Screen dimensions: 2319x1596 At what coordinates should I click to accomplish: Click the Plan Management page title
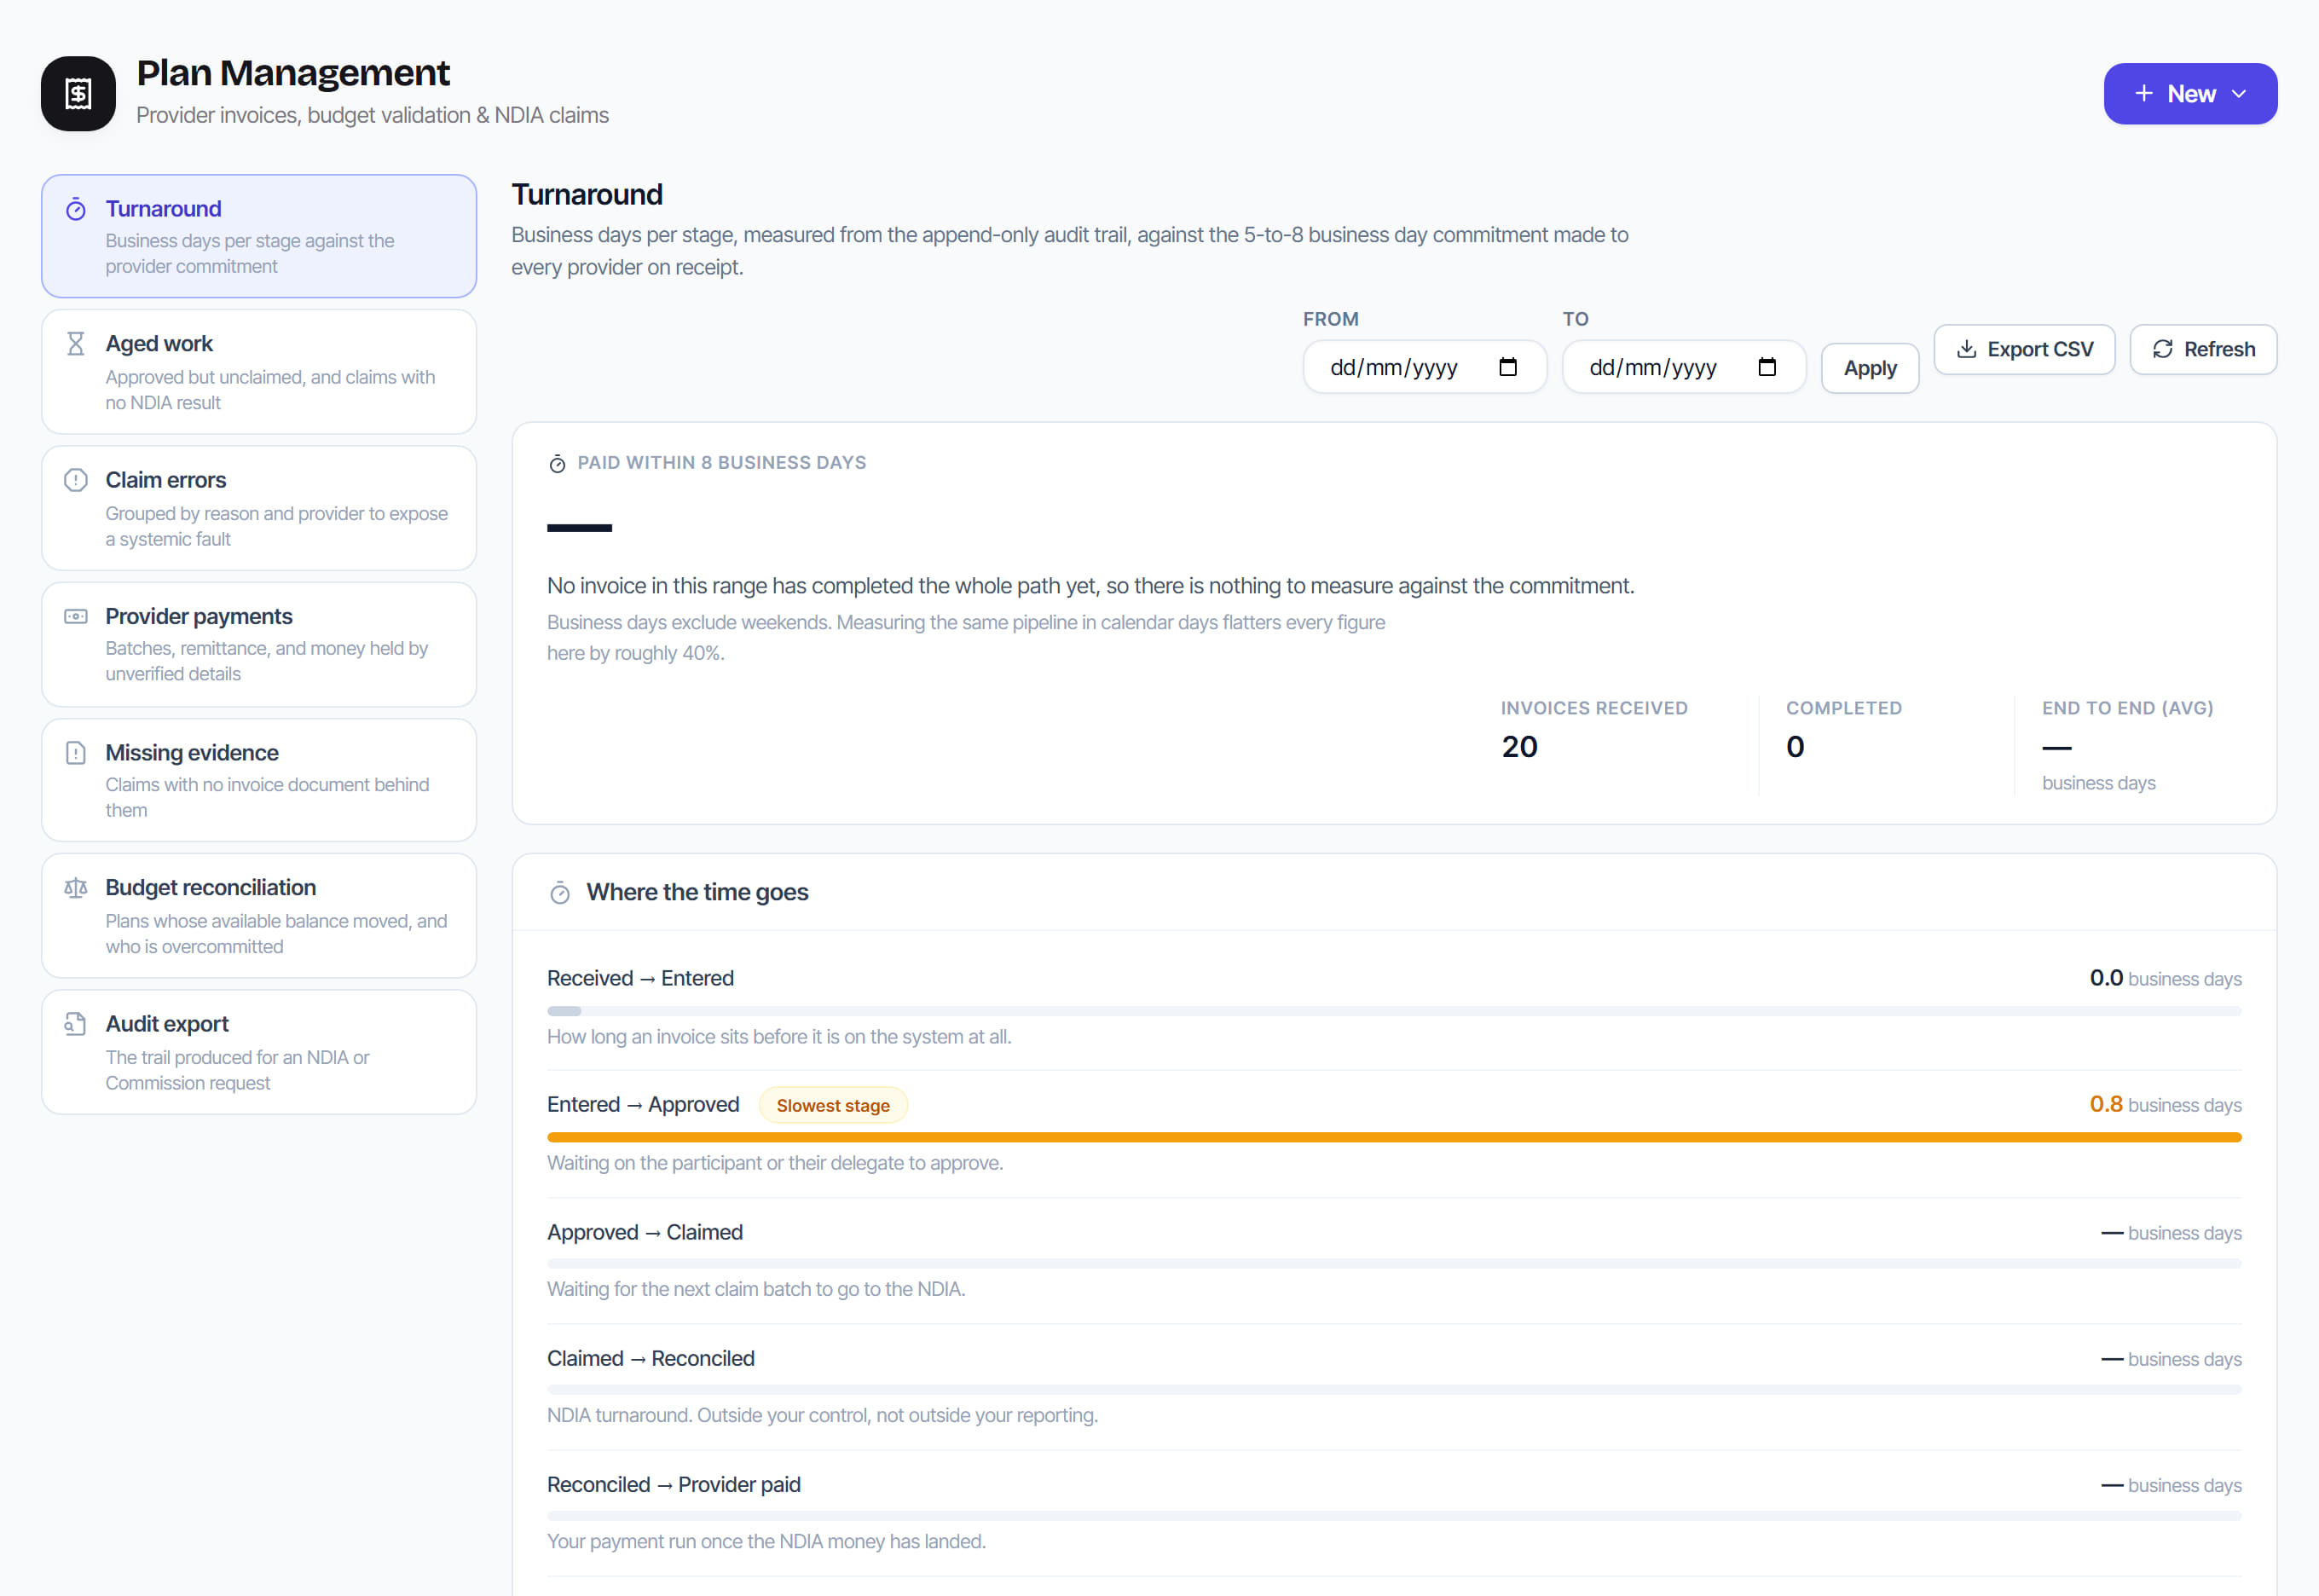[x=293, y=73]
